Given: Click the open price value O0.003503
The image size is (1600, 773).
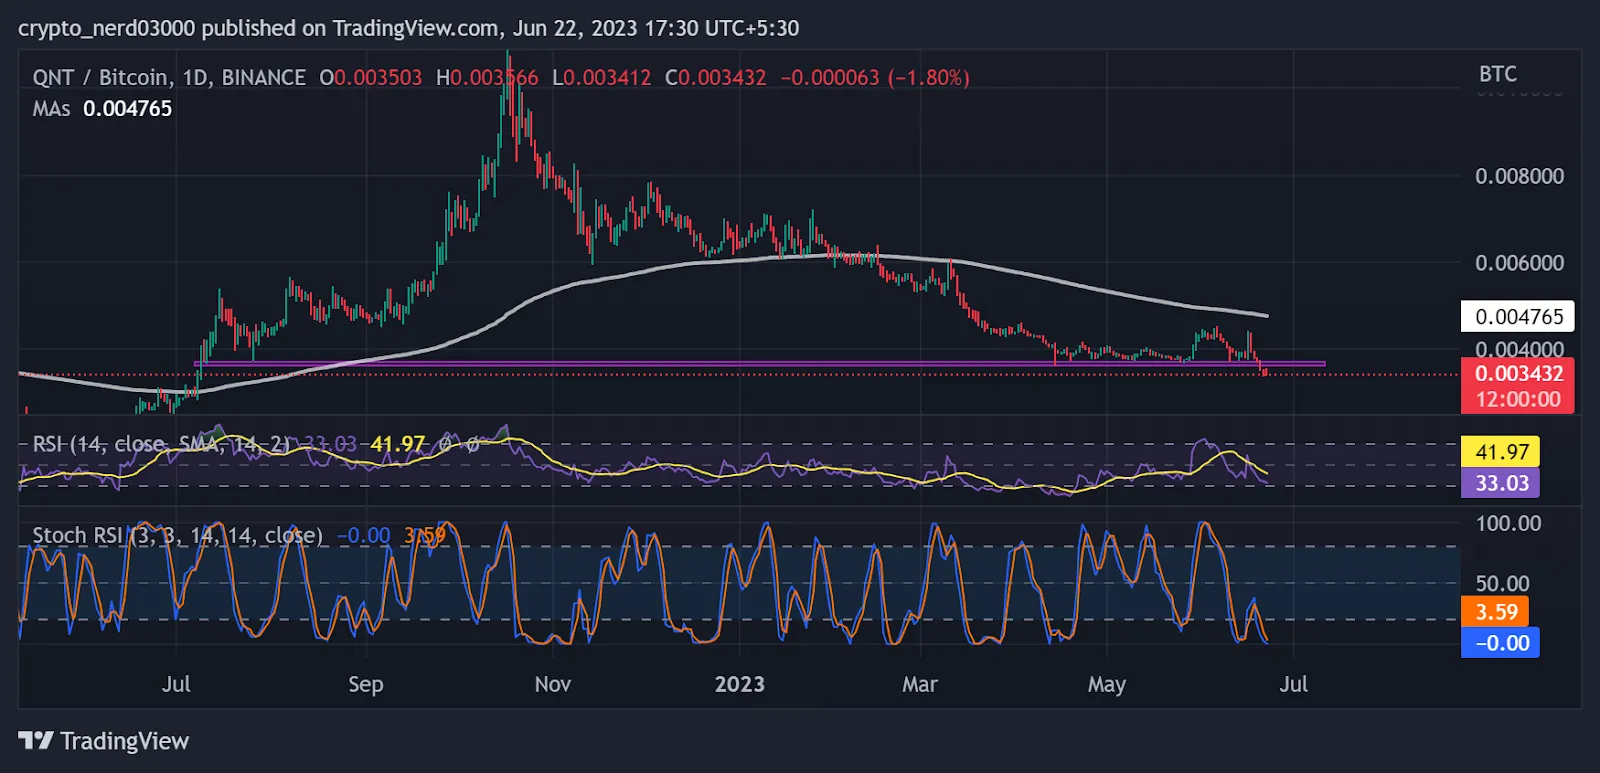Looking at the screenshot, I should pos(371,77).
